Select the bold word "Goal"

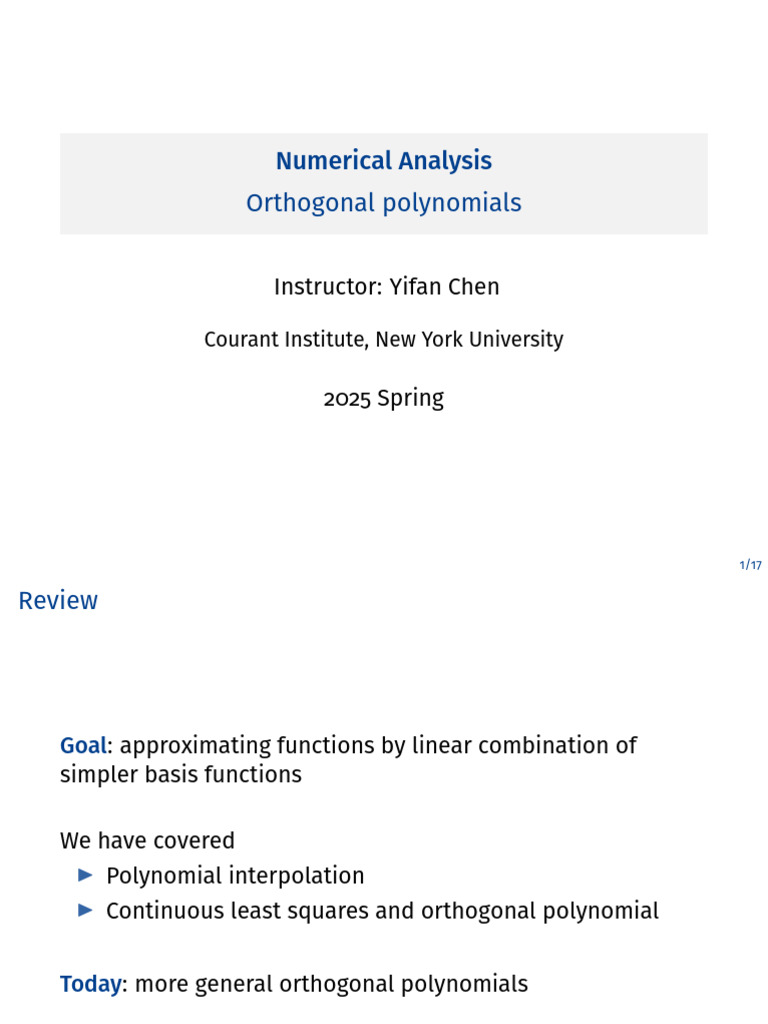click(x=83, y=746)
